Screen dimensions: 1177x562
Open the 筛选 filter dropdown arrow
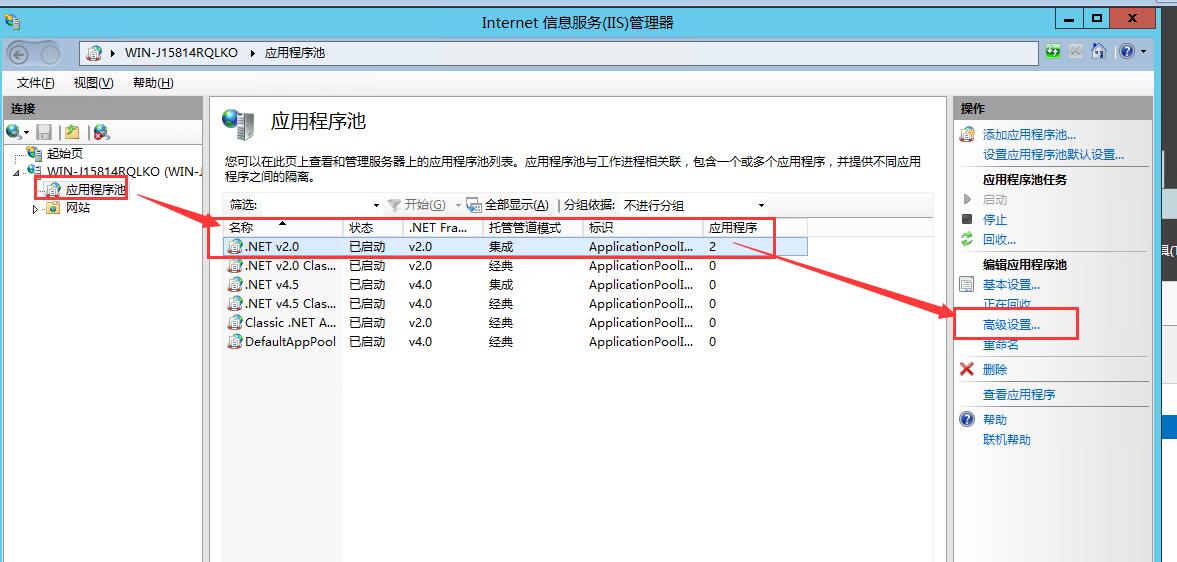(x=376, y=205)
